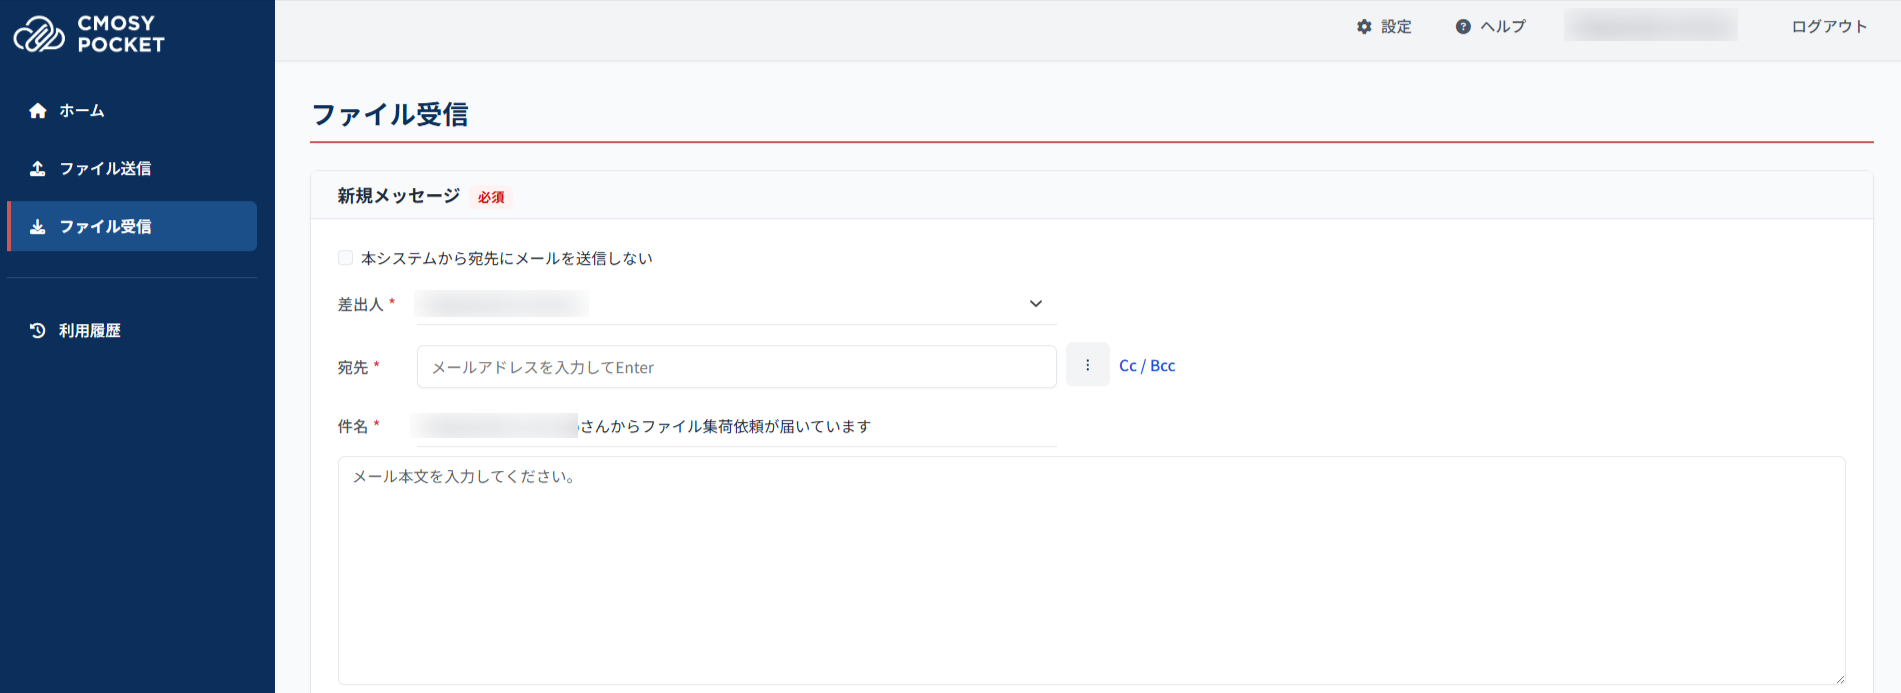This screenshot has width=1901, height=693.
Task: Open 利用履歴 from the sidebar
Action: 90,331
